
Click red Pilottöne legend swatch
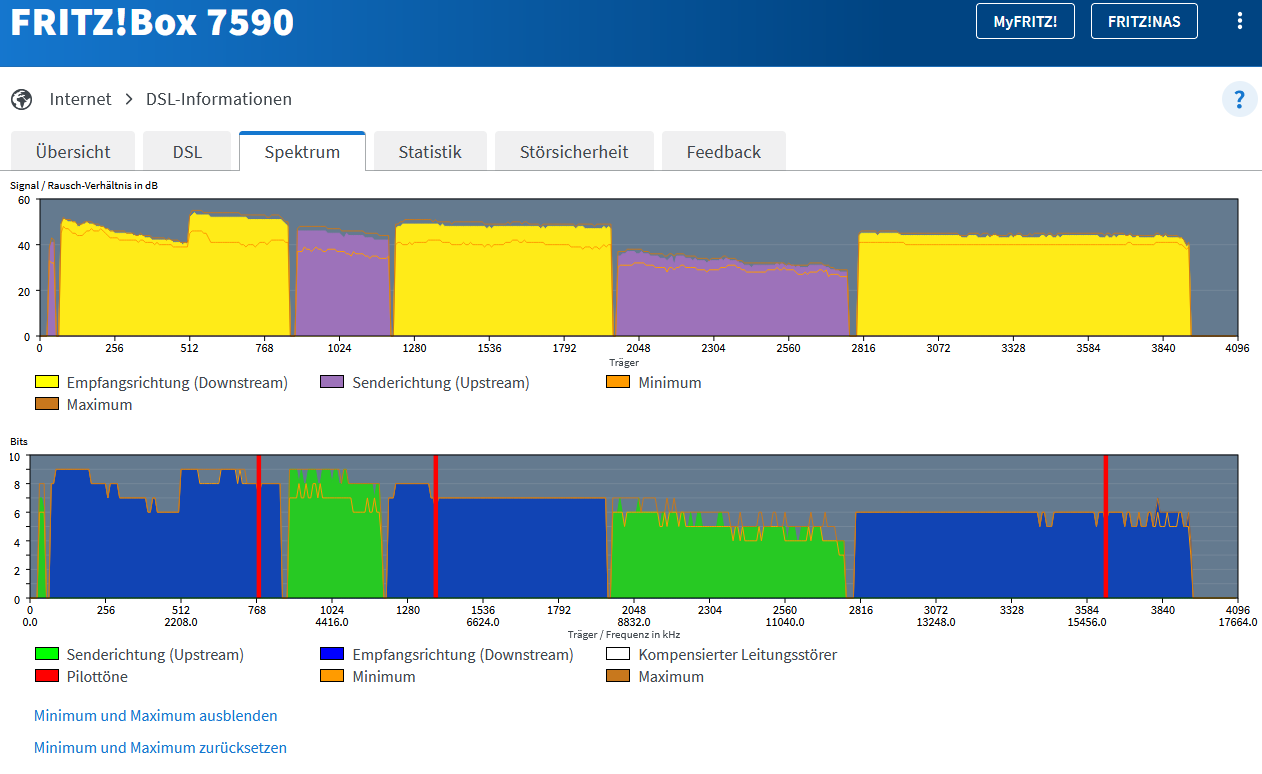[47, 676]
